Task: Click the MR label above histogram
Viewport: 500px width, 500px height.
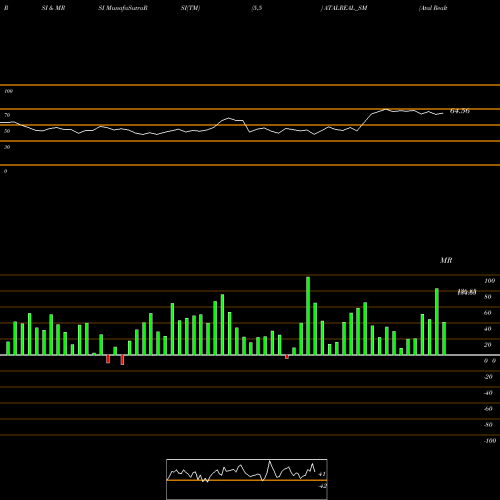Action: point(446,260)
